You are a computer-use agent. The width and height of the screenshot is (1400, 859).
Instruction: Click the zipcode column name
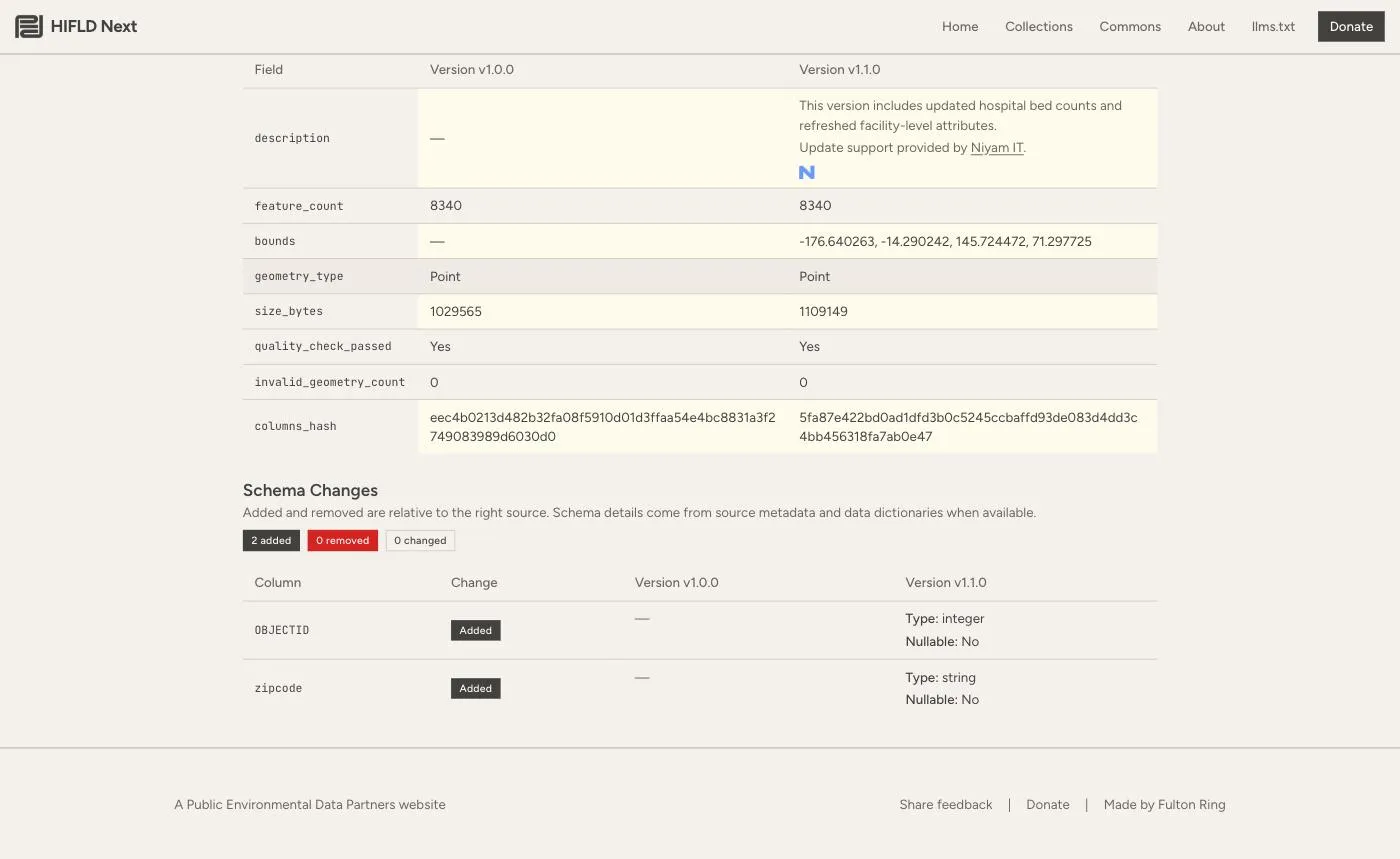point(278,688)
